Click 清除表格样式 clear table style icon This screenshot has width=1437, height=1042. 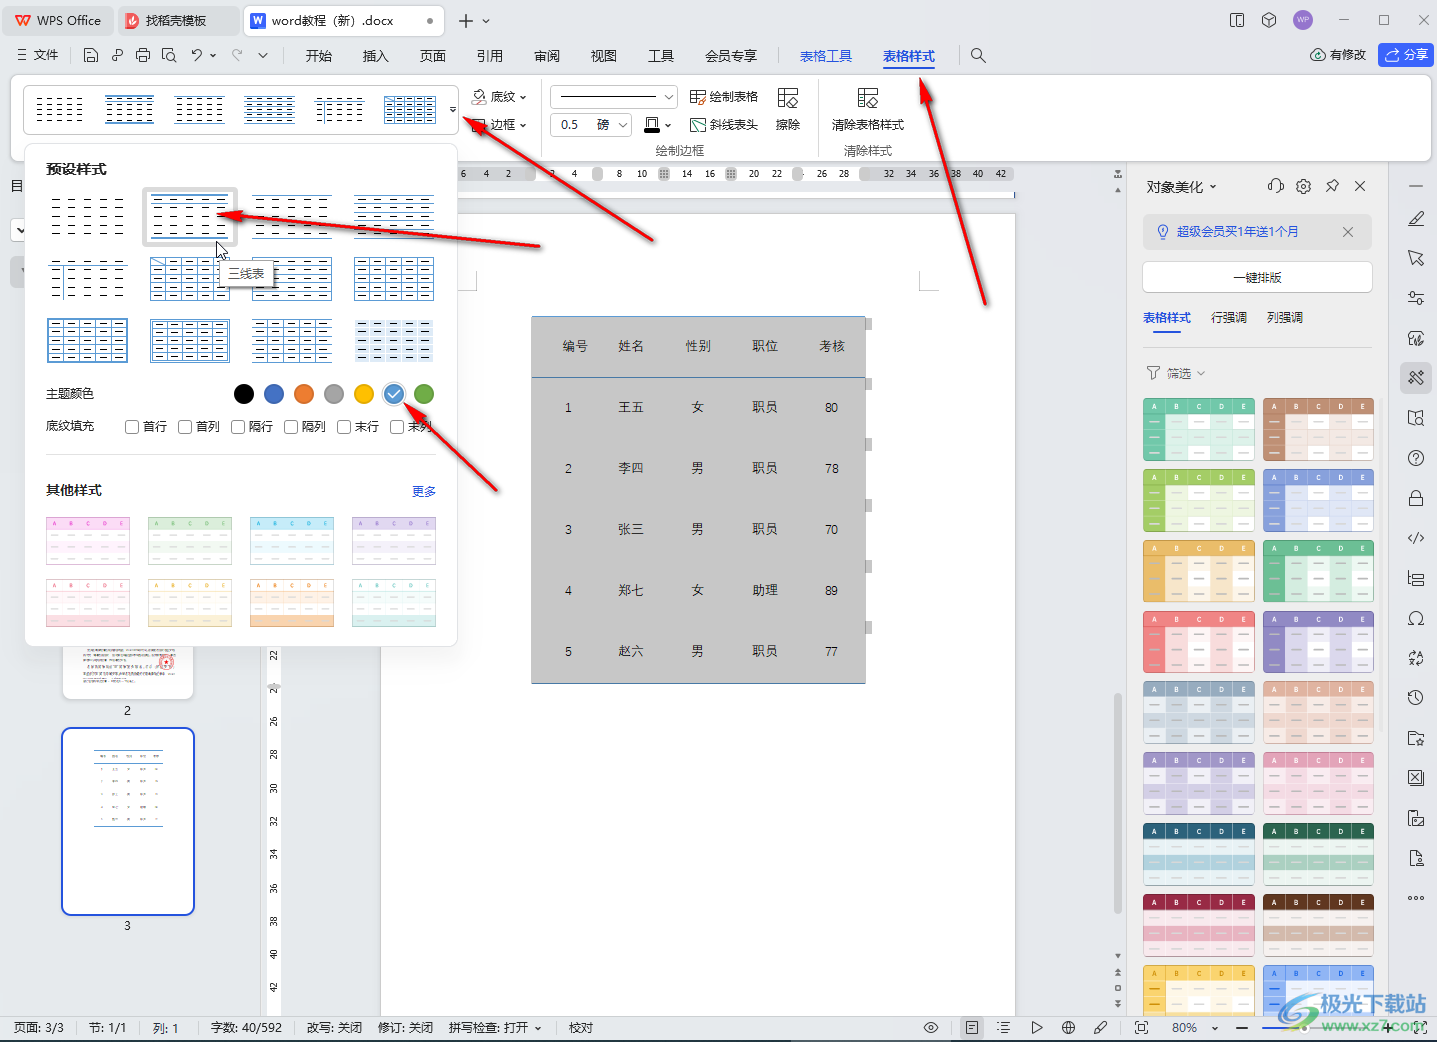pos(868,110)
